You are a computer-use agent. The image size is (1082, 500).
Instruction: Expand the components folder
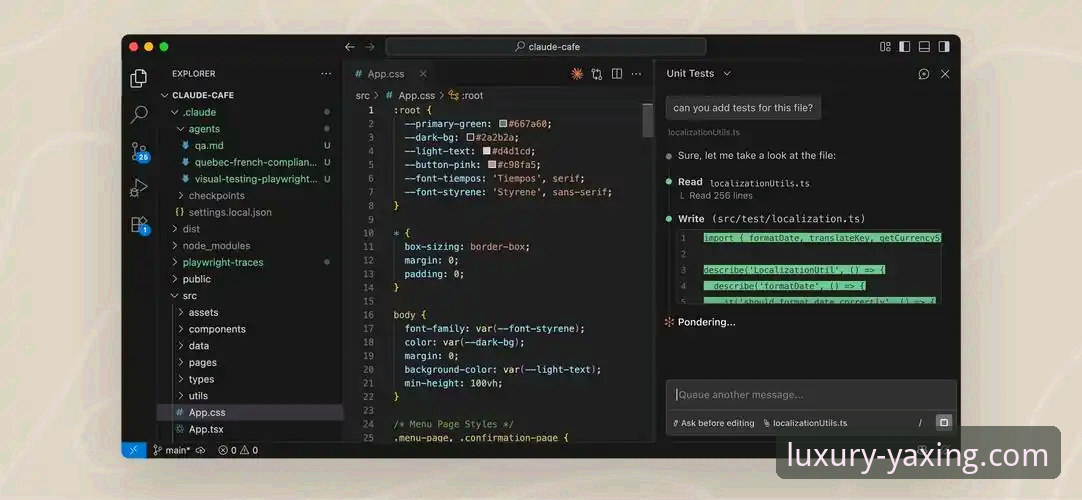click(216, 329)
